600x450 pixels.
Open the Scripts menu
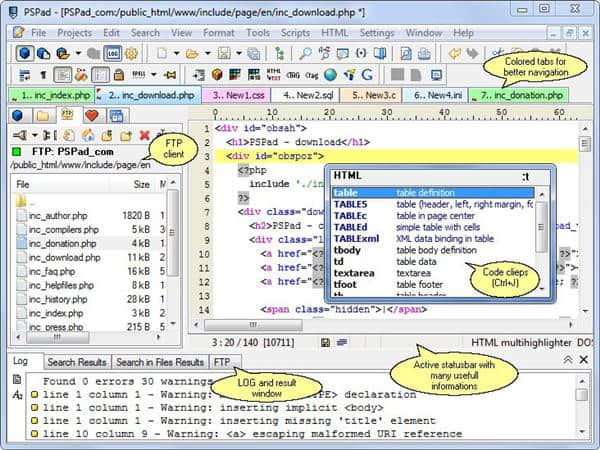295,32
